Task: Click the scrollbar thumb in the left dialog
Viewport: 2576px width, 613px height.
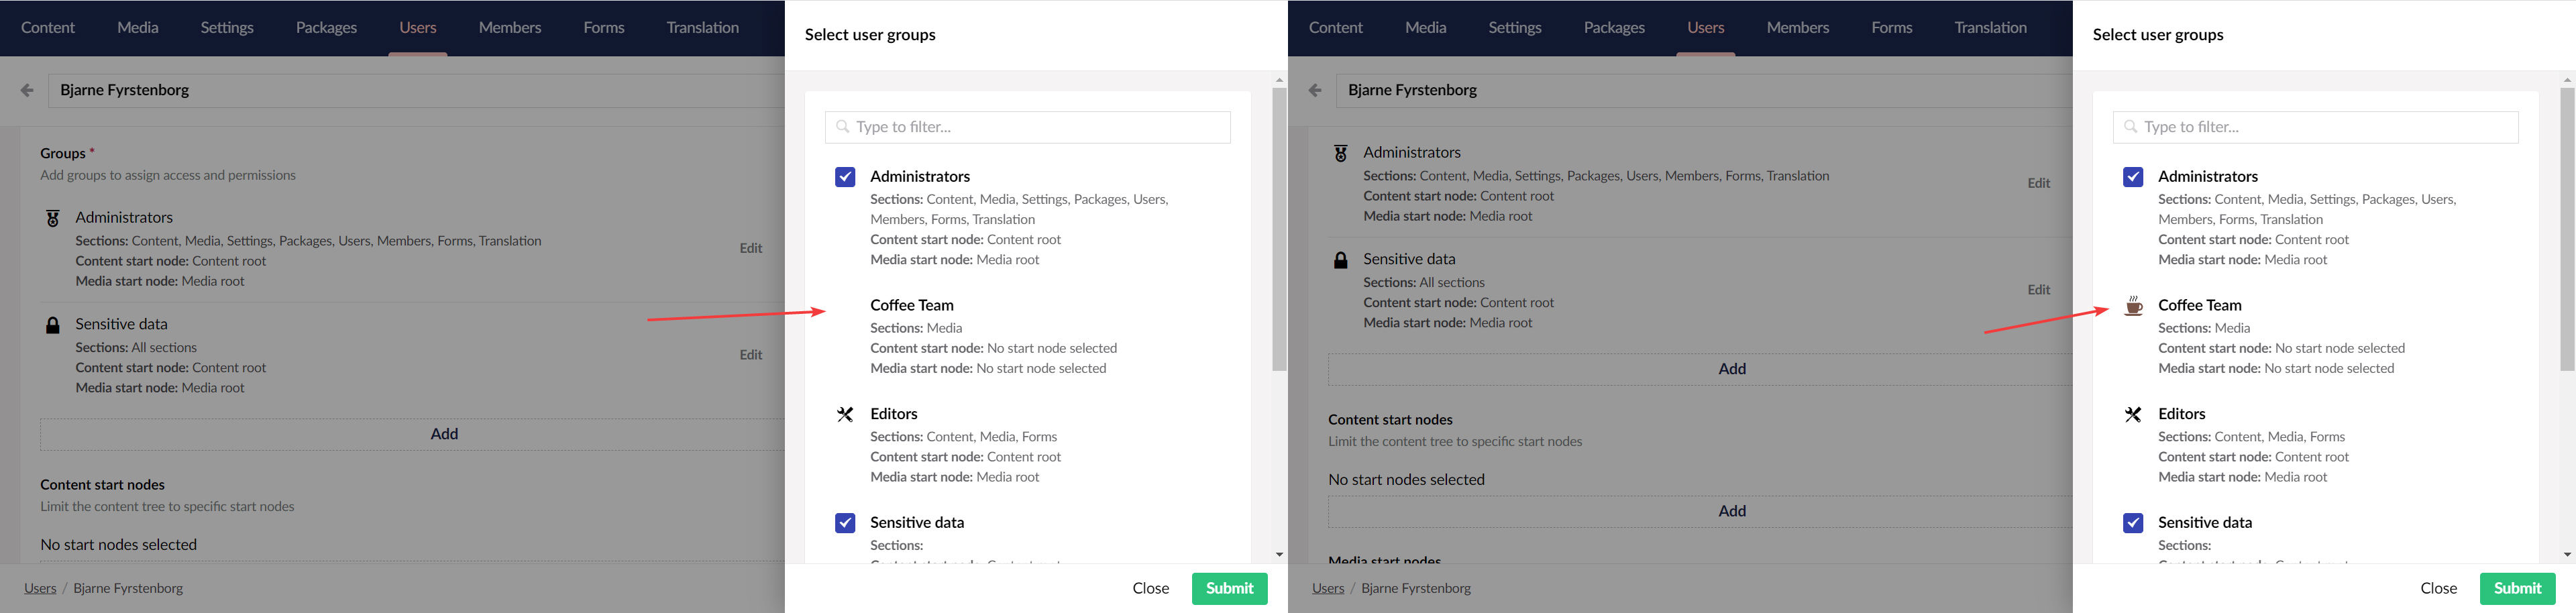Action: point(1279,230)
